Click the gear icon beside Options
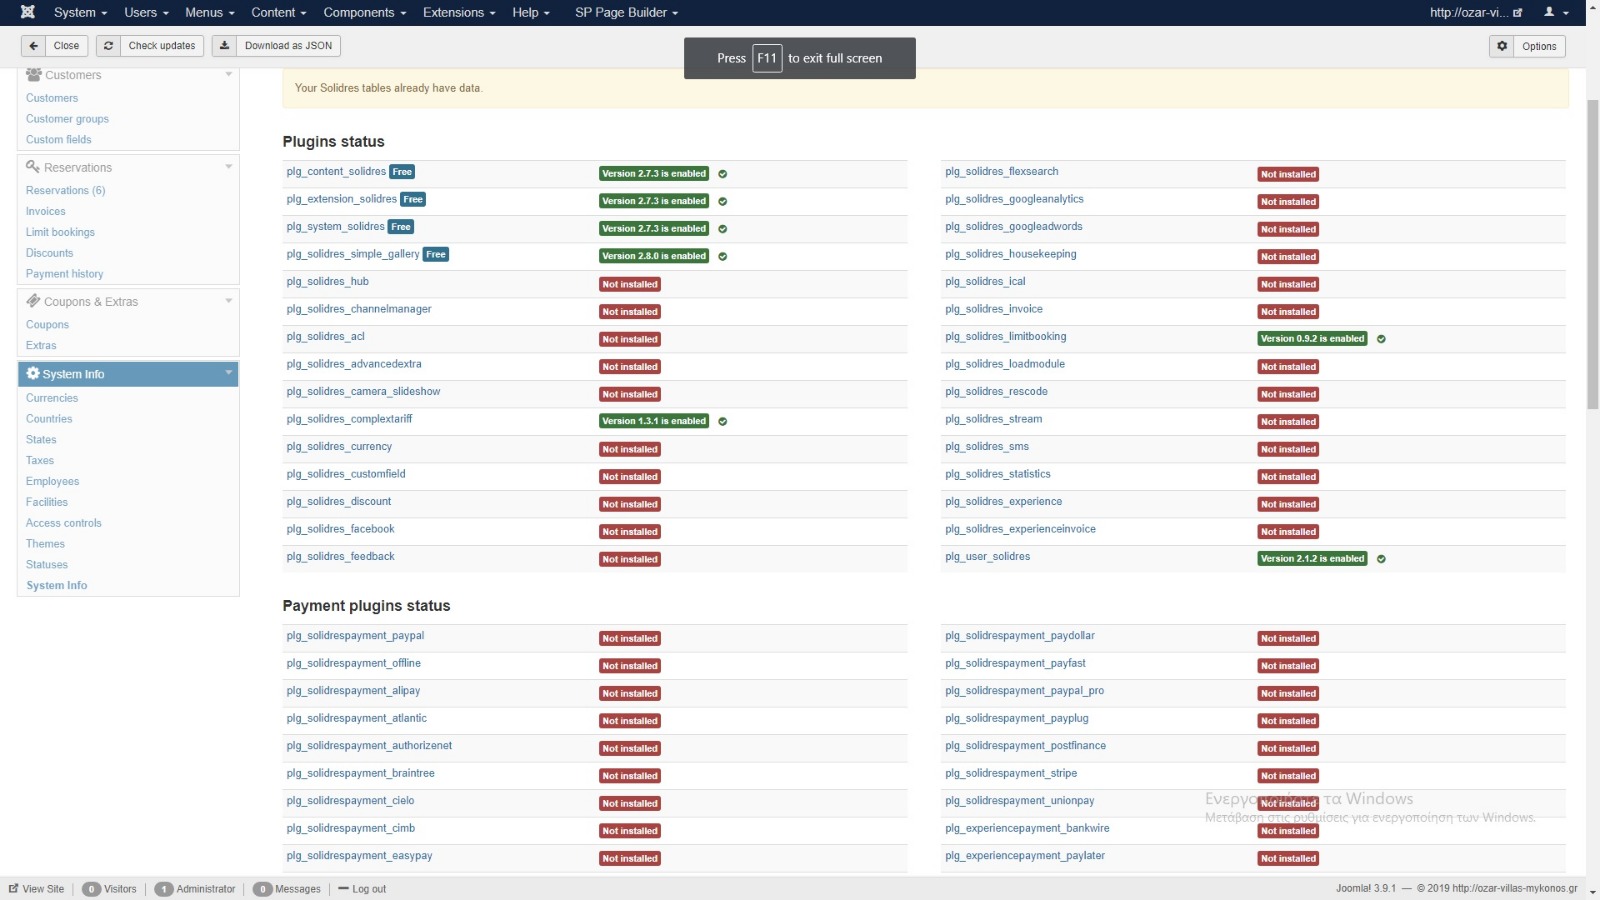The height and width of the screenshot is (900, 1600). click(x=1502, y=46)
